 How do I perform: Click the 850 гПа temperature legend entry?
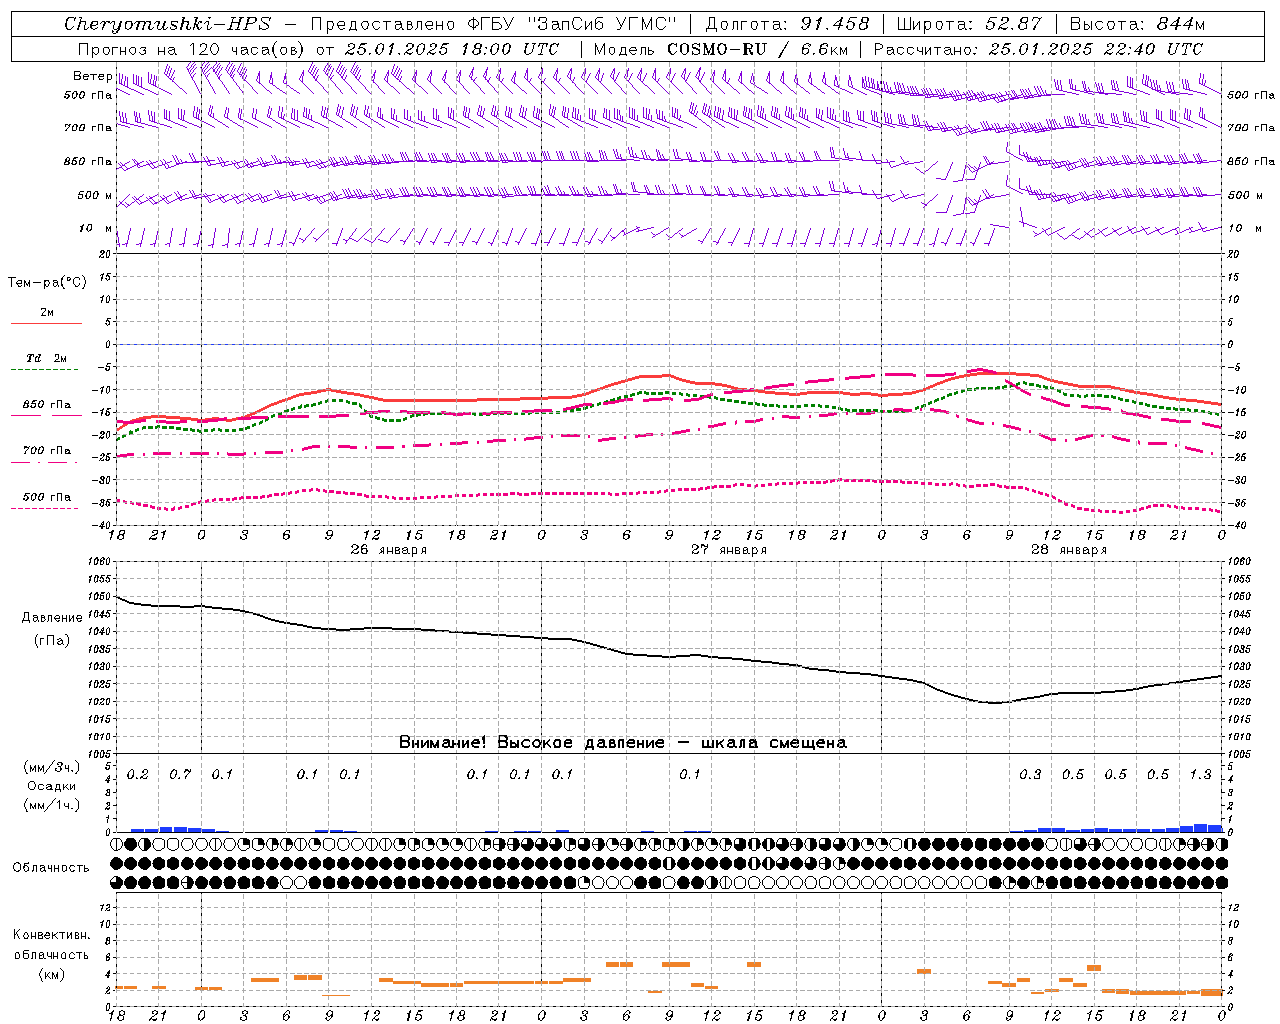(x=47, y=405)
